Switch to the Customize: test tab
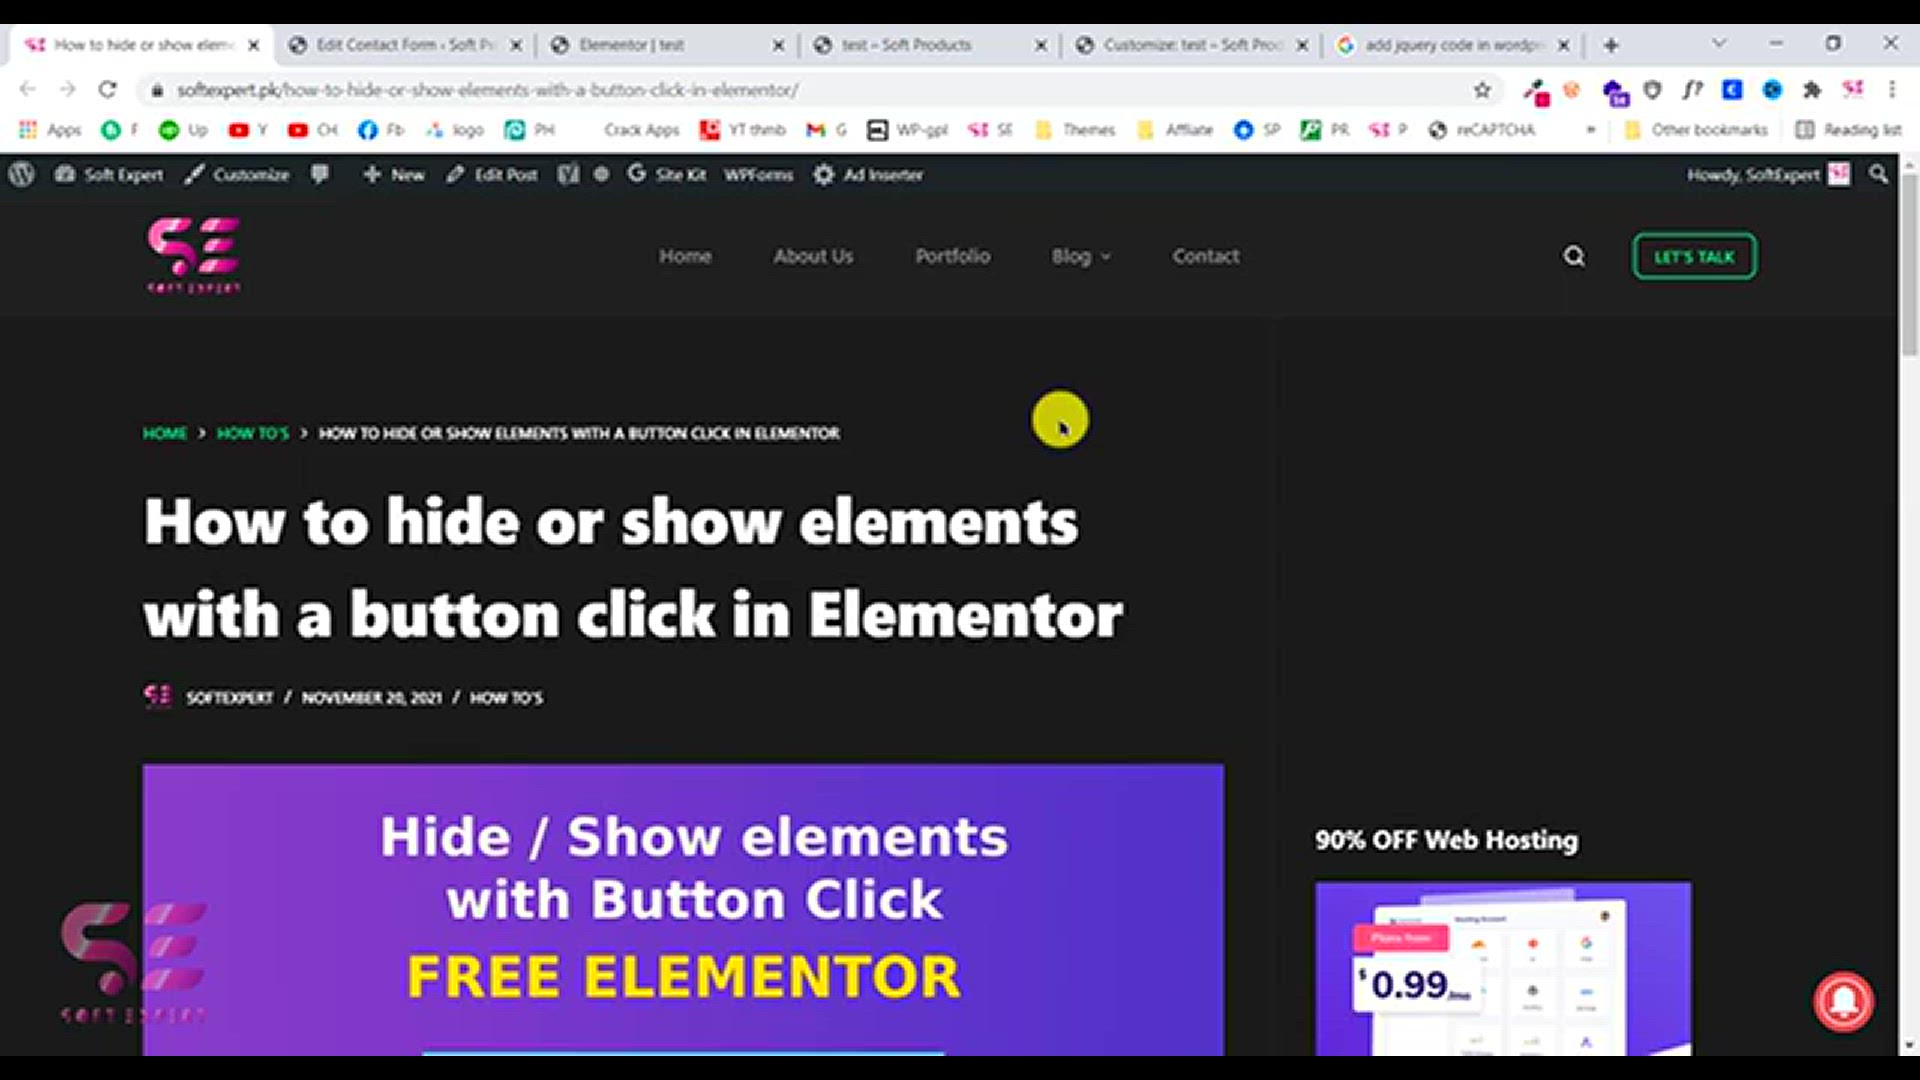Screen dimensions: 1920x1080 [1192, 45]
